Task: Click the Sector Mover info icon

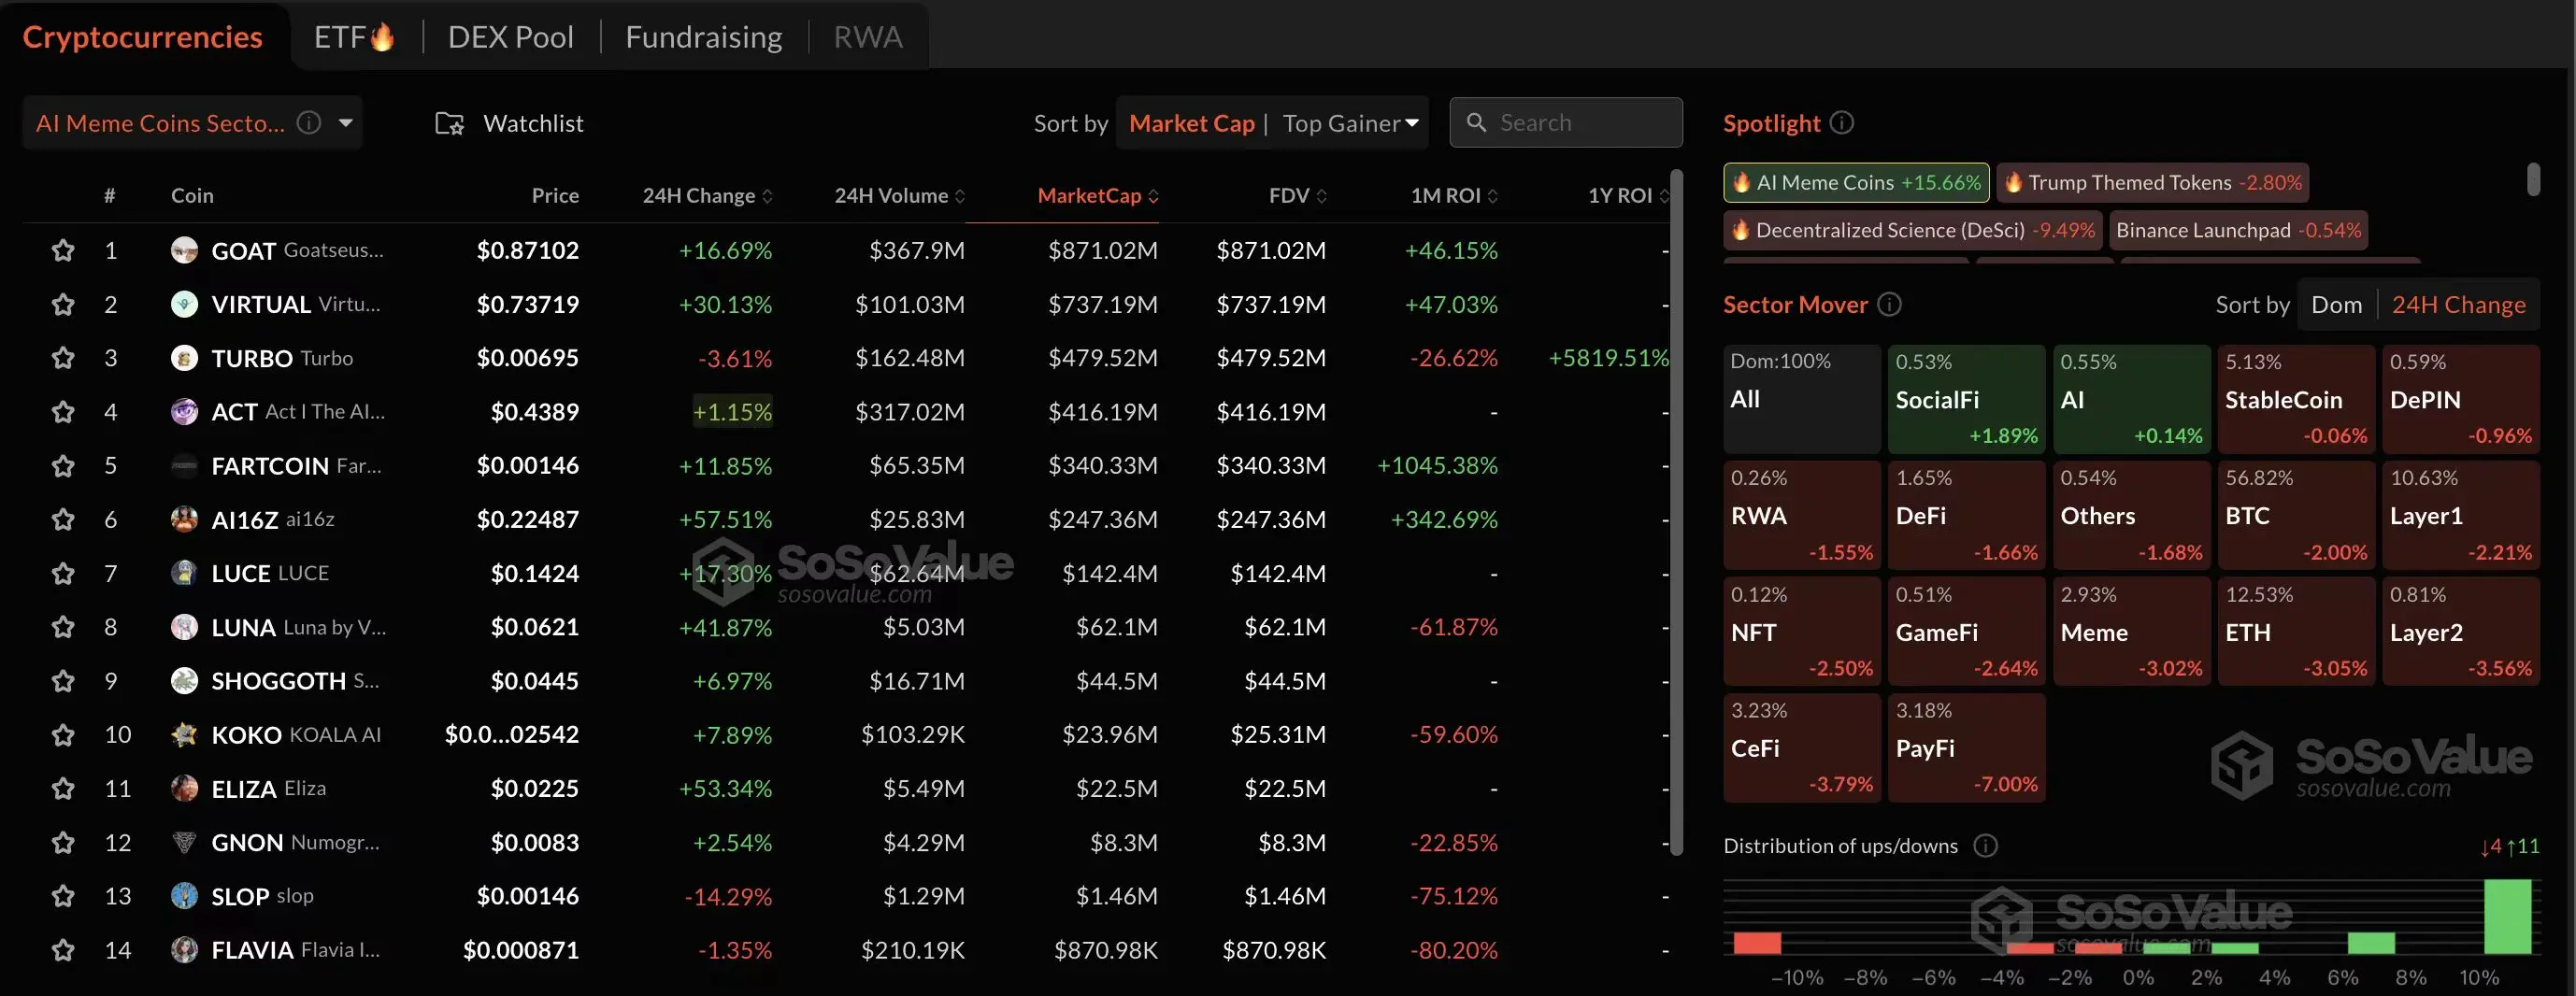Action: (x=1889, y=305)
